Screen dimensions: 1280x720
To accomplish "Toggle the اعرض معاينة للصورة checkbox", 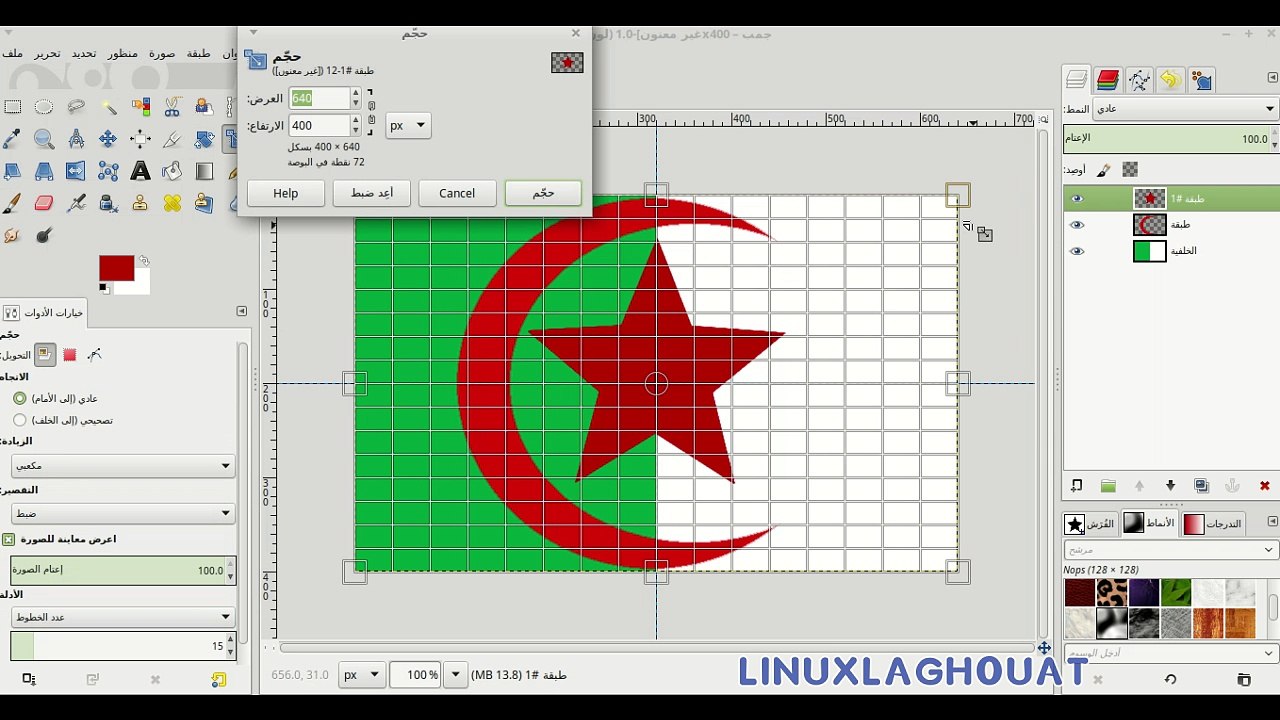I will pos(9,539).
